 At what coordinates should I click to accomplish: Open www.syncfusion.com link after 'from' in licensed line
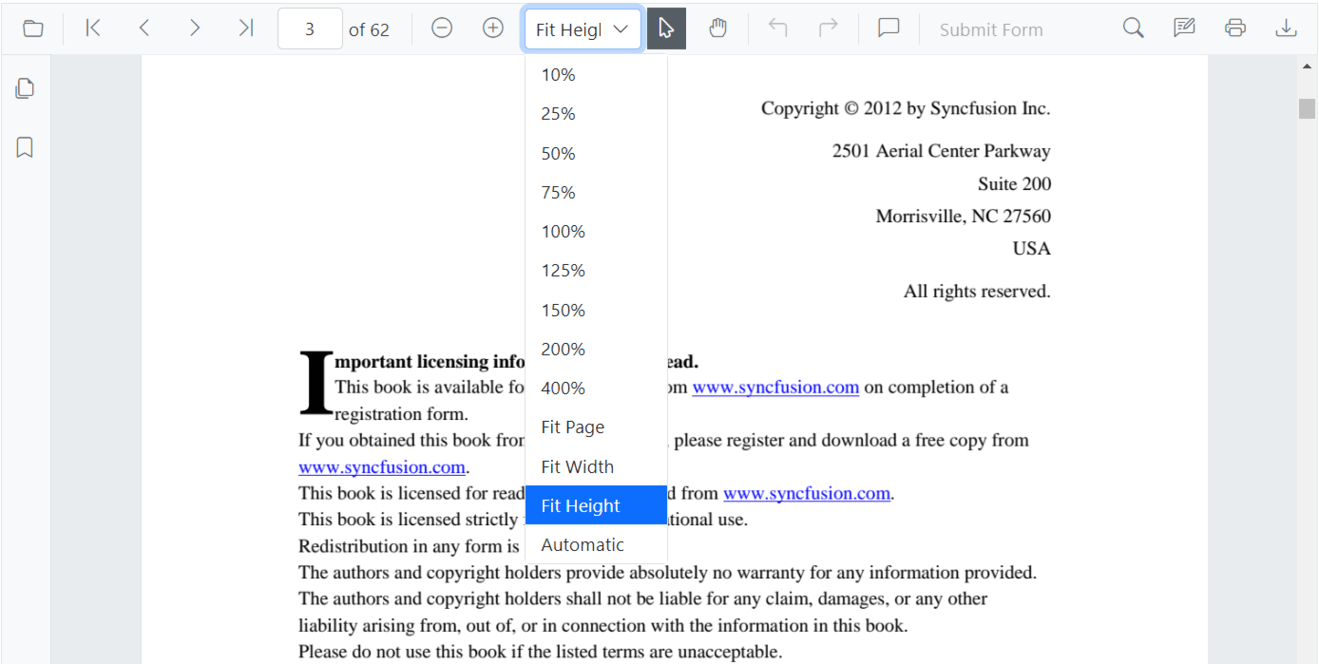pos(807,493)
